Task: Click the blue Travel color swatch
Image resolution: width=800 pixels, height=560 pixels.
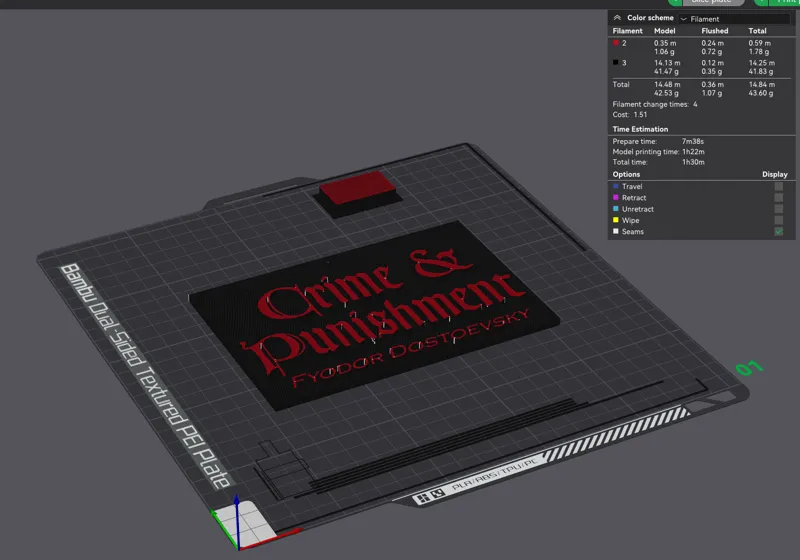Action: (x=616, y=186)
